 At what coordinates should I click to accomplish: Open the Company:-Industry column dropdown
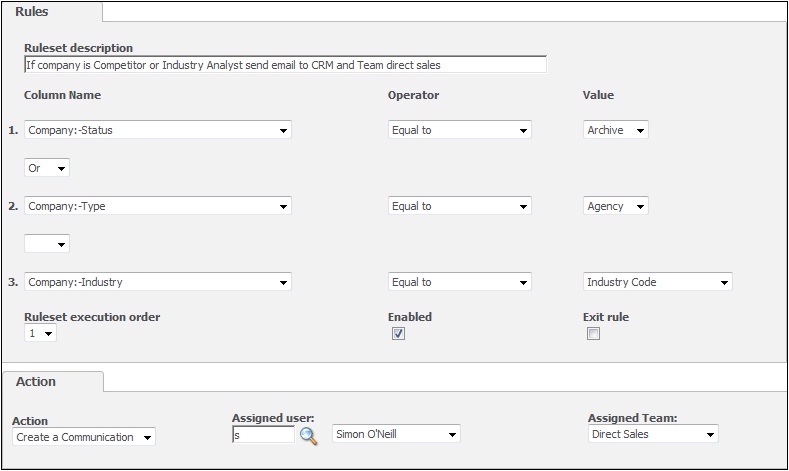tap(157, 282)
